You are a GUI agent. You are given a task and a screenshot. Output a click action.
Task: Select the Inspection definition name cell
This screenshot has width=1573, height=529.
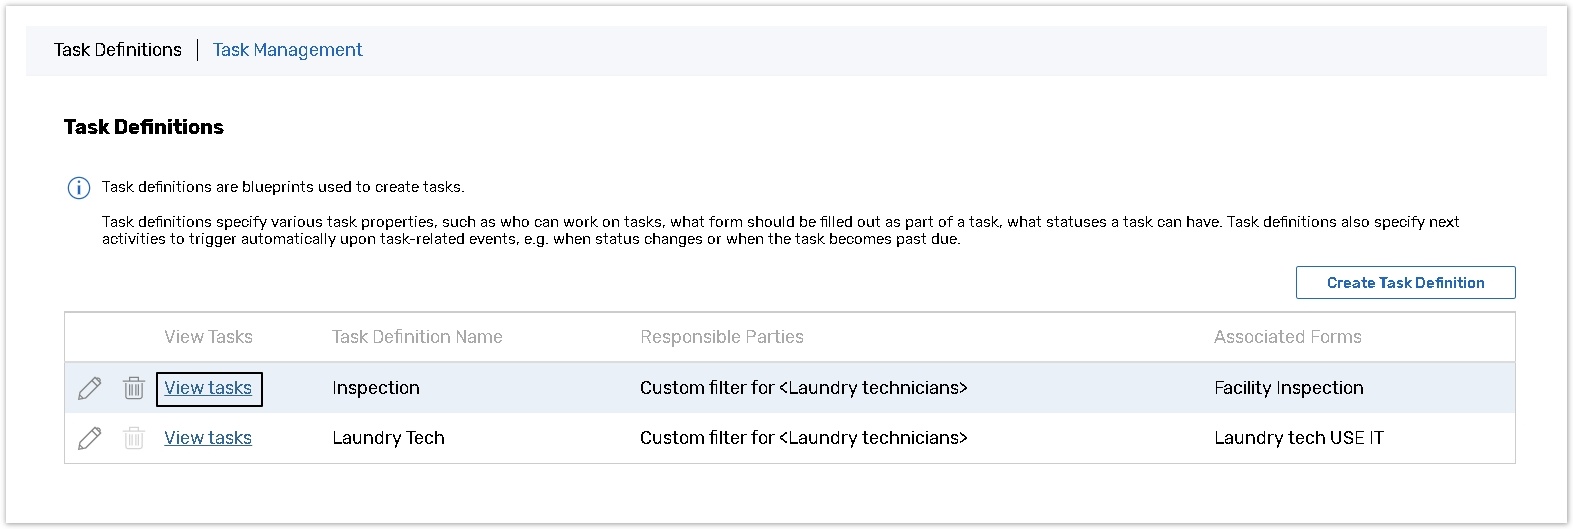[376, 388]
